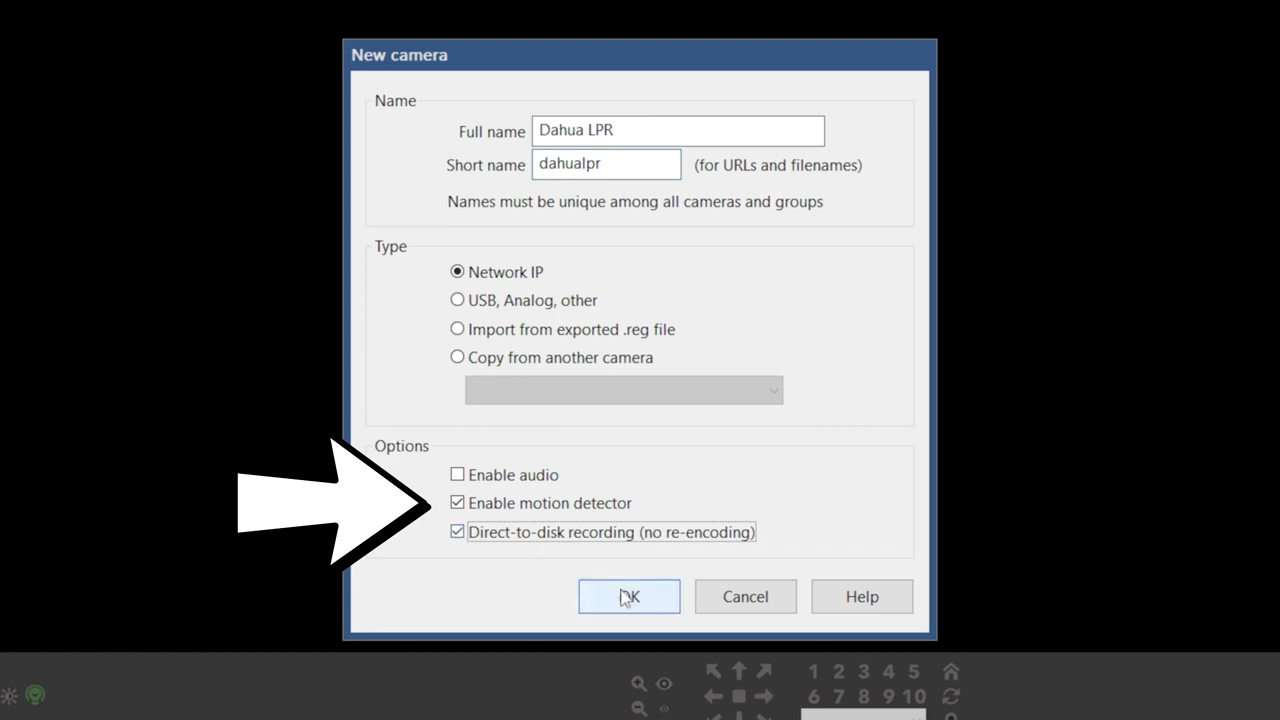Select PTZ preset 6
This screenshot has width=1280, height=720.
[813, 697]
